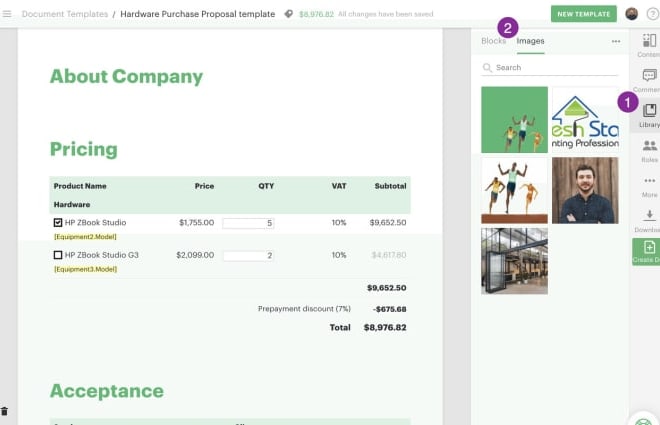This screenshot has width=660, height=425.
Task: Edit QTY field for HP ZBook Studio
Action: click(248, 223)
